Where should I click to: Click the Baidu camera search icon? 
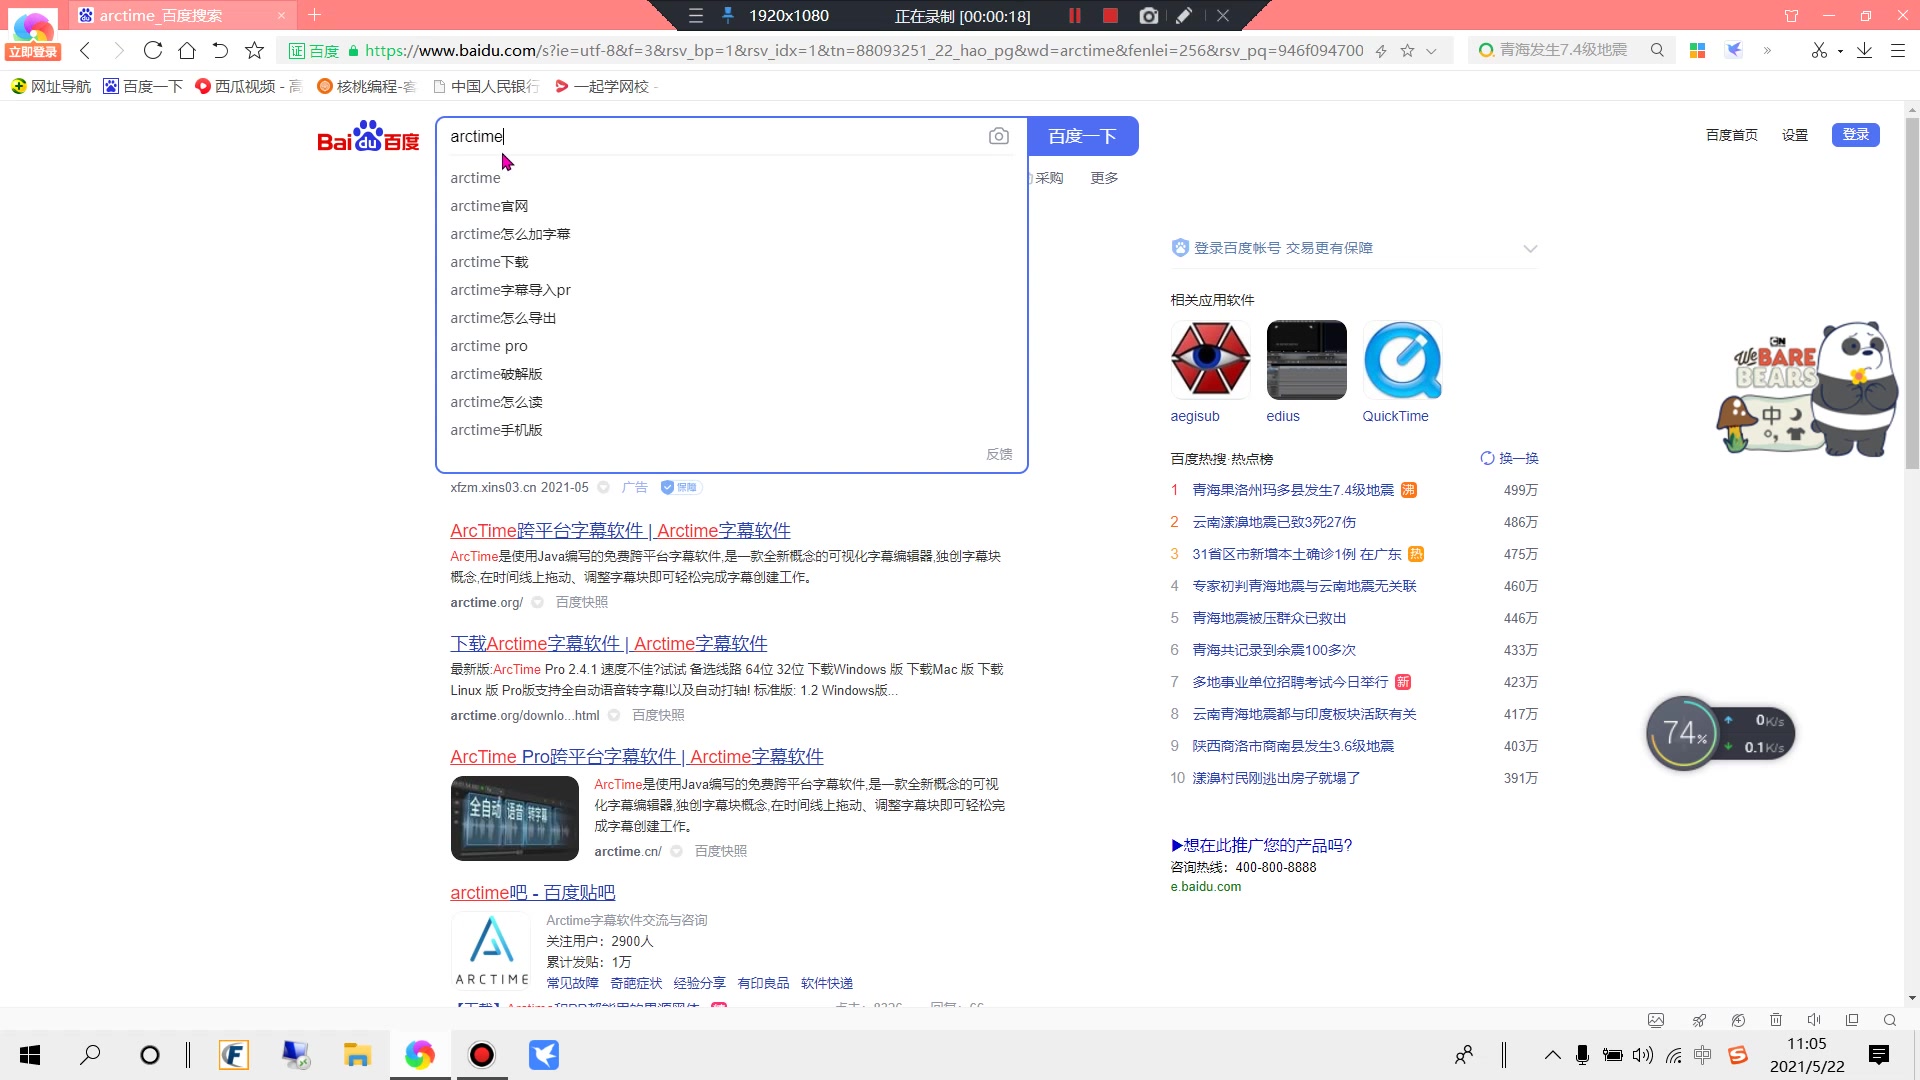998,136
